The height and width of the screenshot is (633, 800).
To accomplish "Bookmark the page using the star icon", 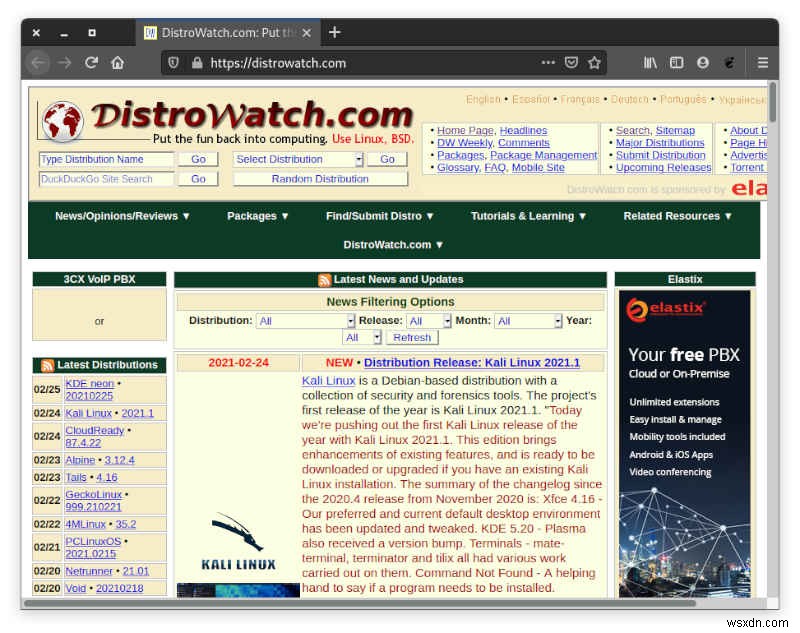I will tap(593, 62).
